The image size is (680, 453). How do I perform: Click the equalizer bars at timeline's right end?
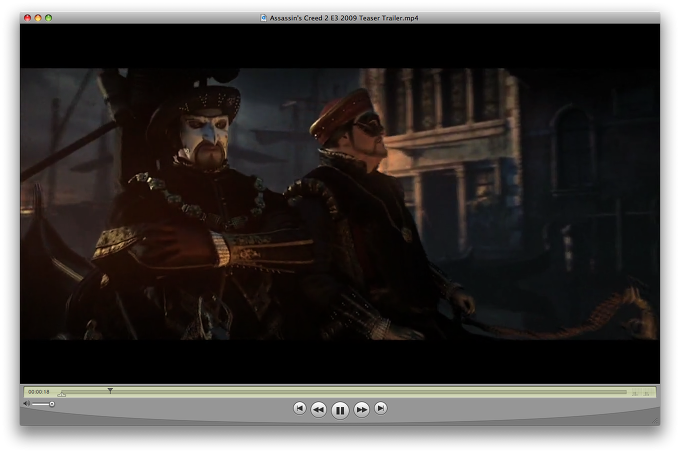point(641,393)
